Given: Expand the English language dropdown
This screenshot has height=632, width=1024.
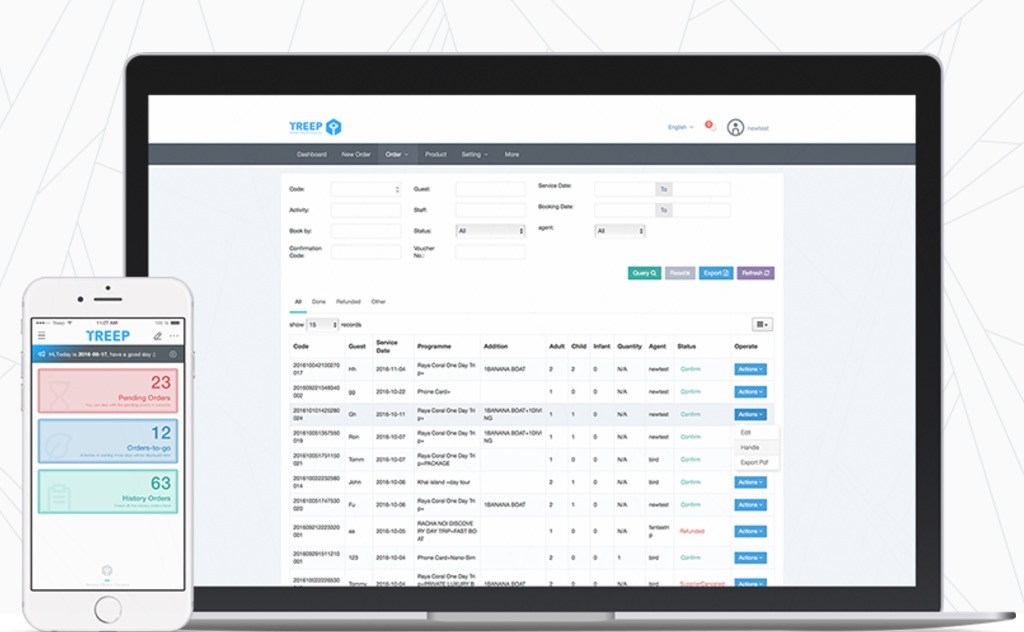Looking at the screenshot, I should pyautogui.click(x=680, y=127).
